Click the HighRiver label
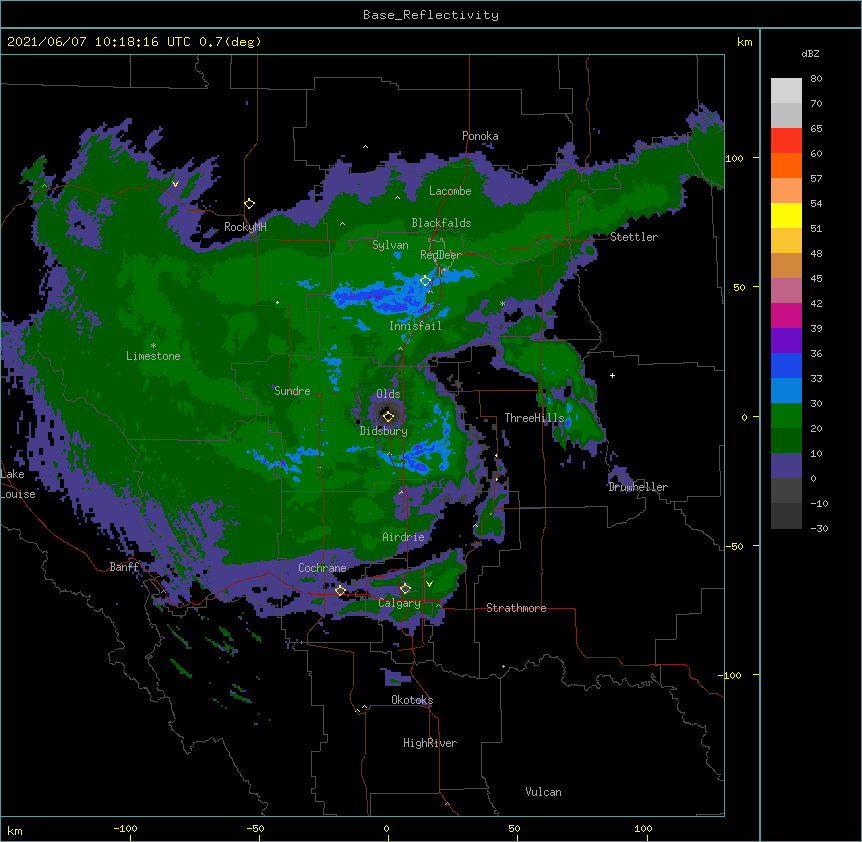The height and width of the screenshot is (842, 862). 430,743
